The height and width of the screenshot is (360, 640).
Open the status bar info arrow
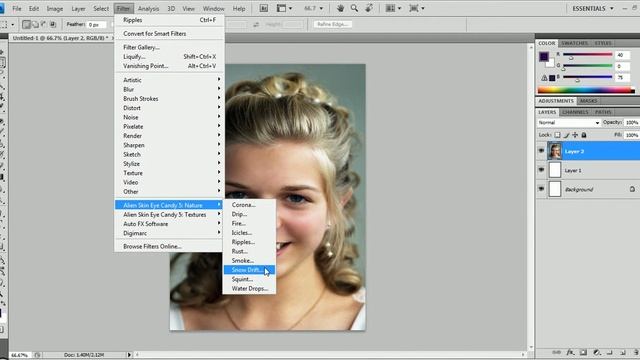pyautogui.click(x=129, y=355)
